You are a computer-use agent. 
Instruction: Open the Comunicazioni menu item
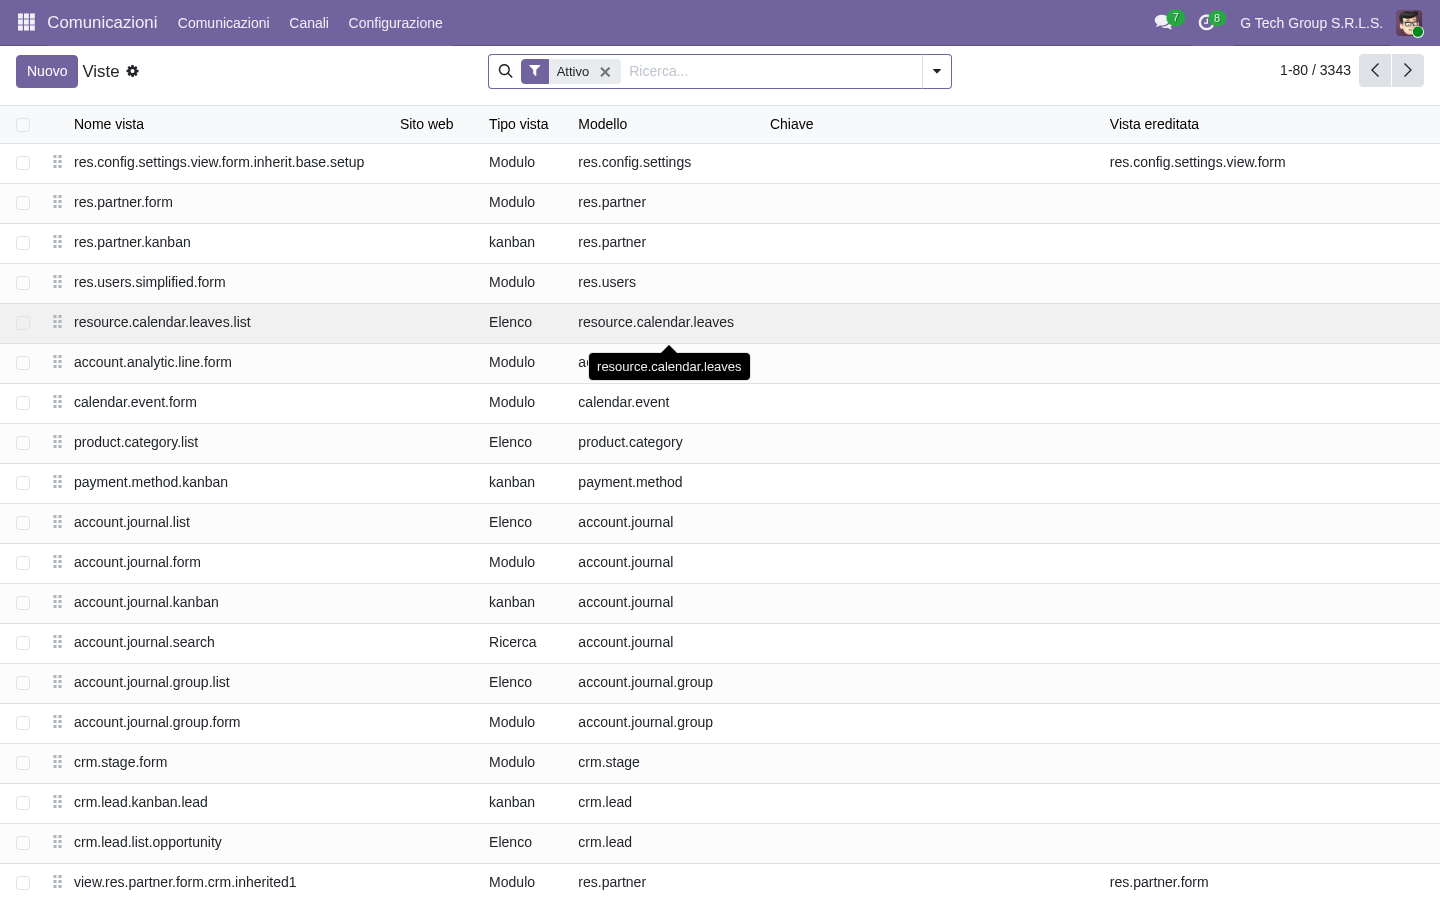pos(223,23)
